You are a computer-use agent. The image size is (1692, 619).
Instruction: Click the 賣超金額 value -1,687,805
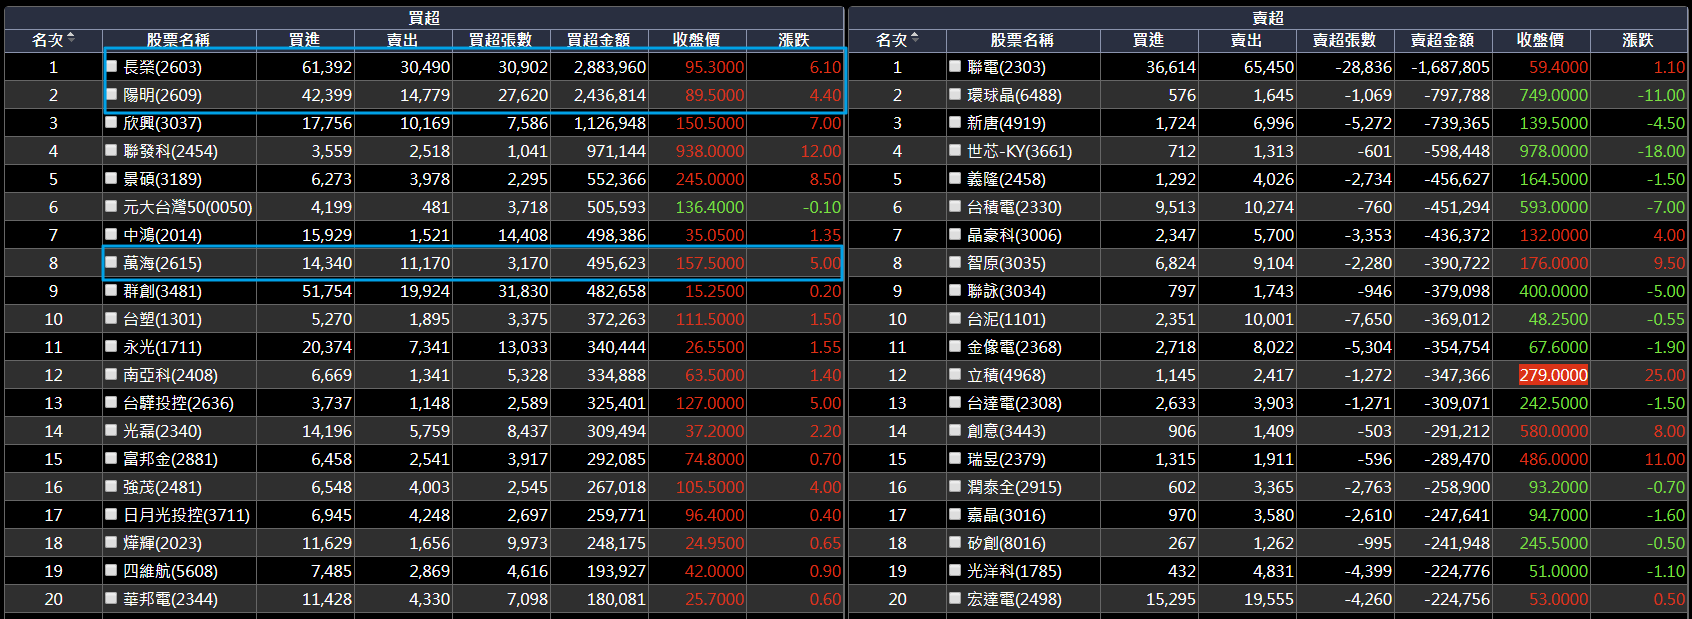tap(1450, 67)
